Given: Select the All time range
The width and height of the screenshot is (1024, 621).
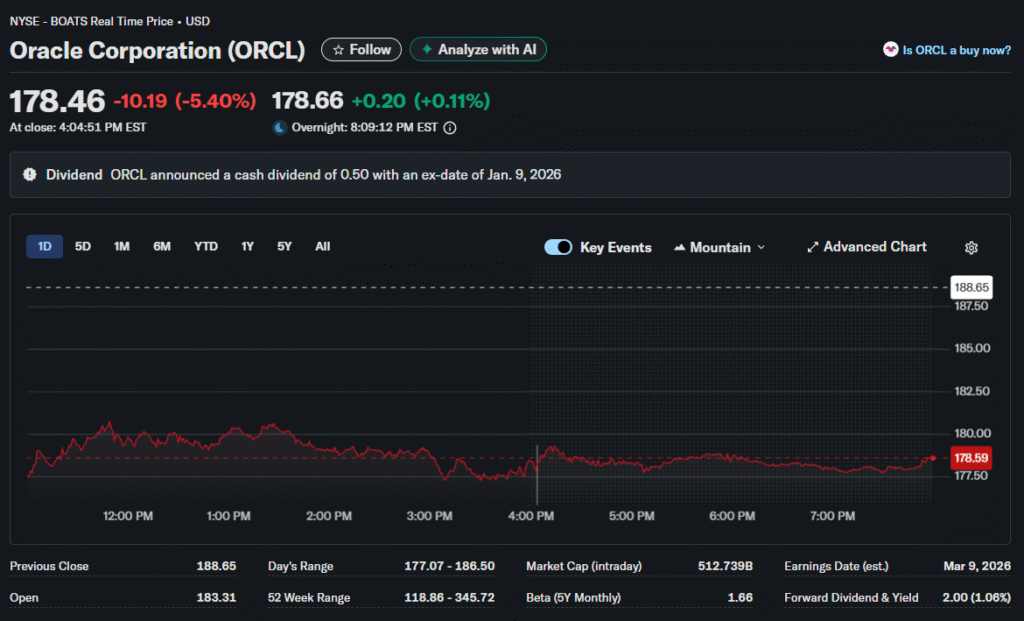Looking at the screenshot, I should click(322, 246).
